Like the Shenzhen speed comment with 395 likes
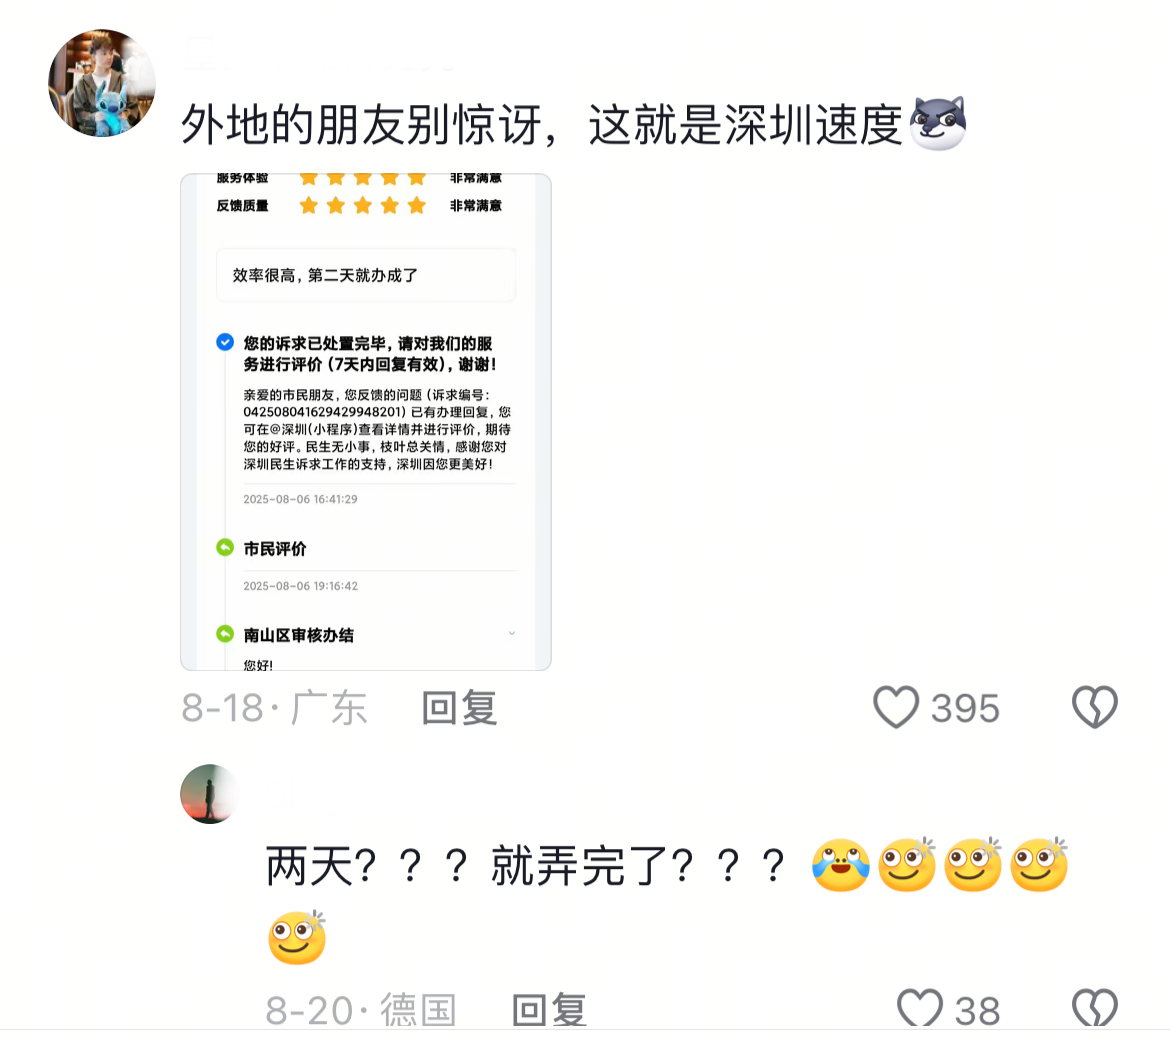This screenshot has height=1041, width=1170. point(895,707)
